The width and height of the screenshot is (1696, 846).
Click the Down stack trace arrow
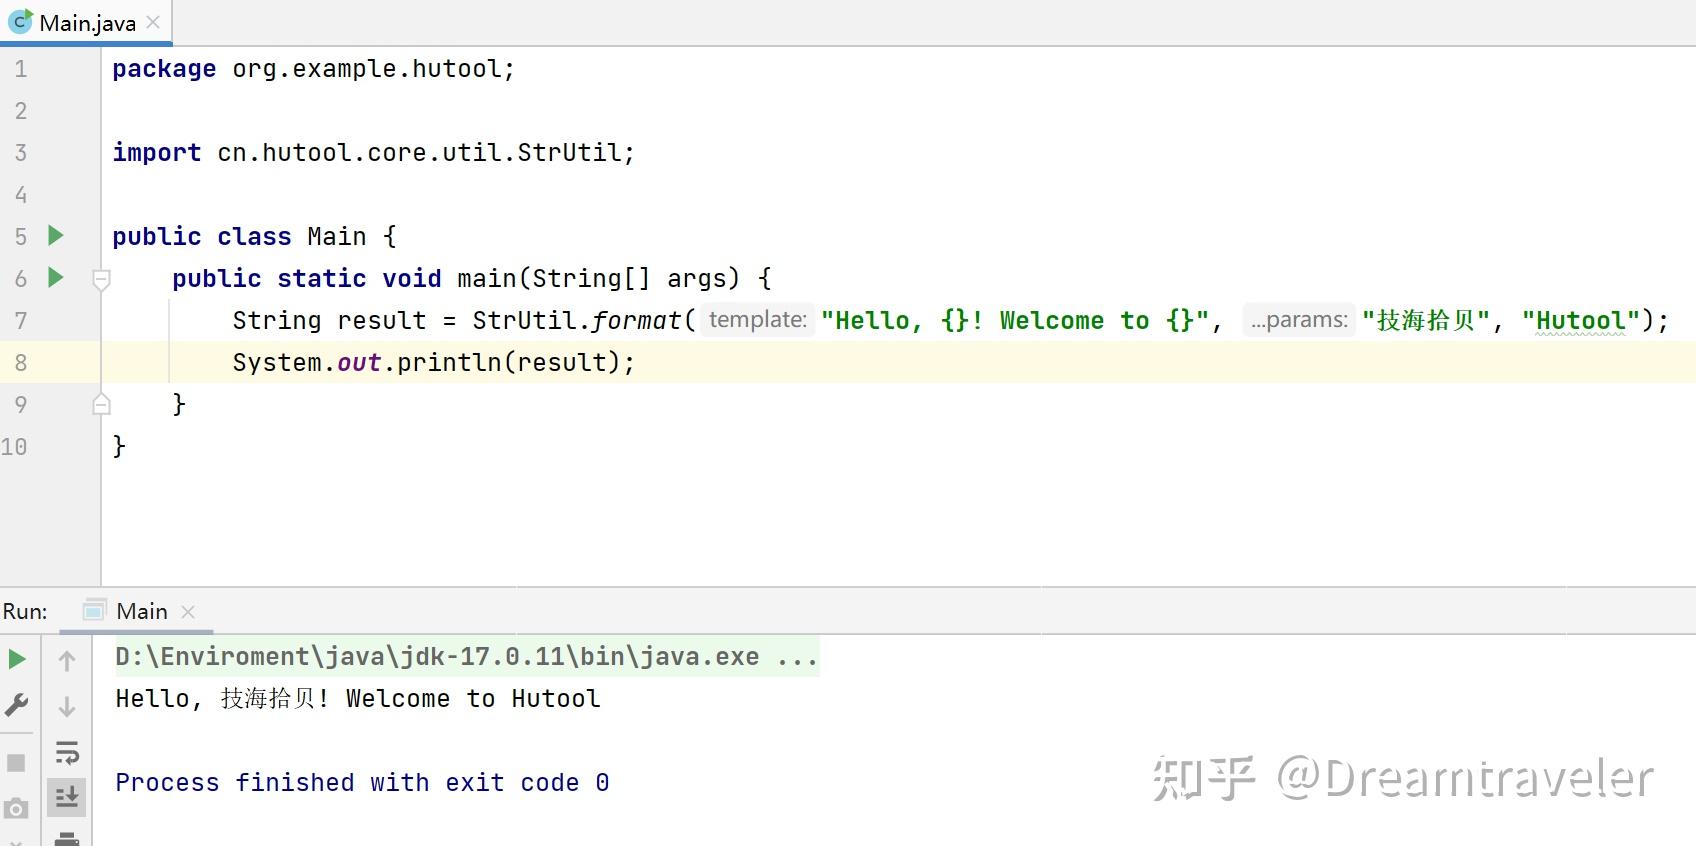coord(67,707)
